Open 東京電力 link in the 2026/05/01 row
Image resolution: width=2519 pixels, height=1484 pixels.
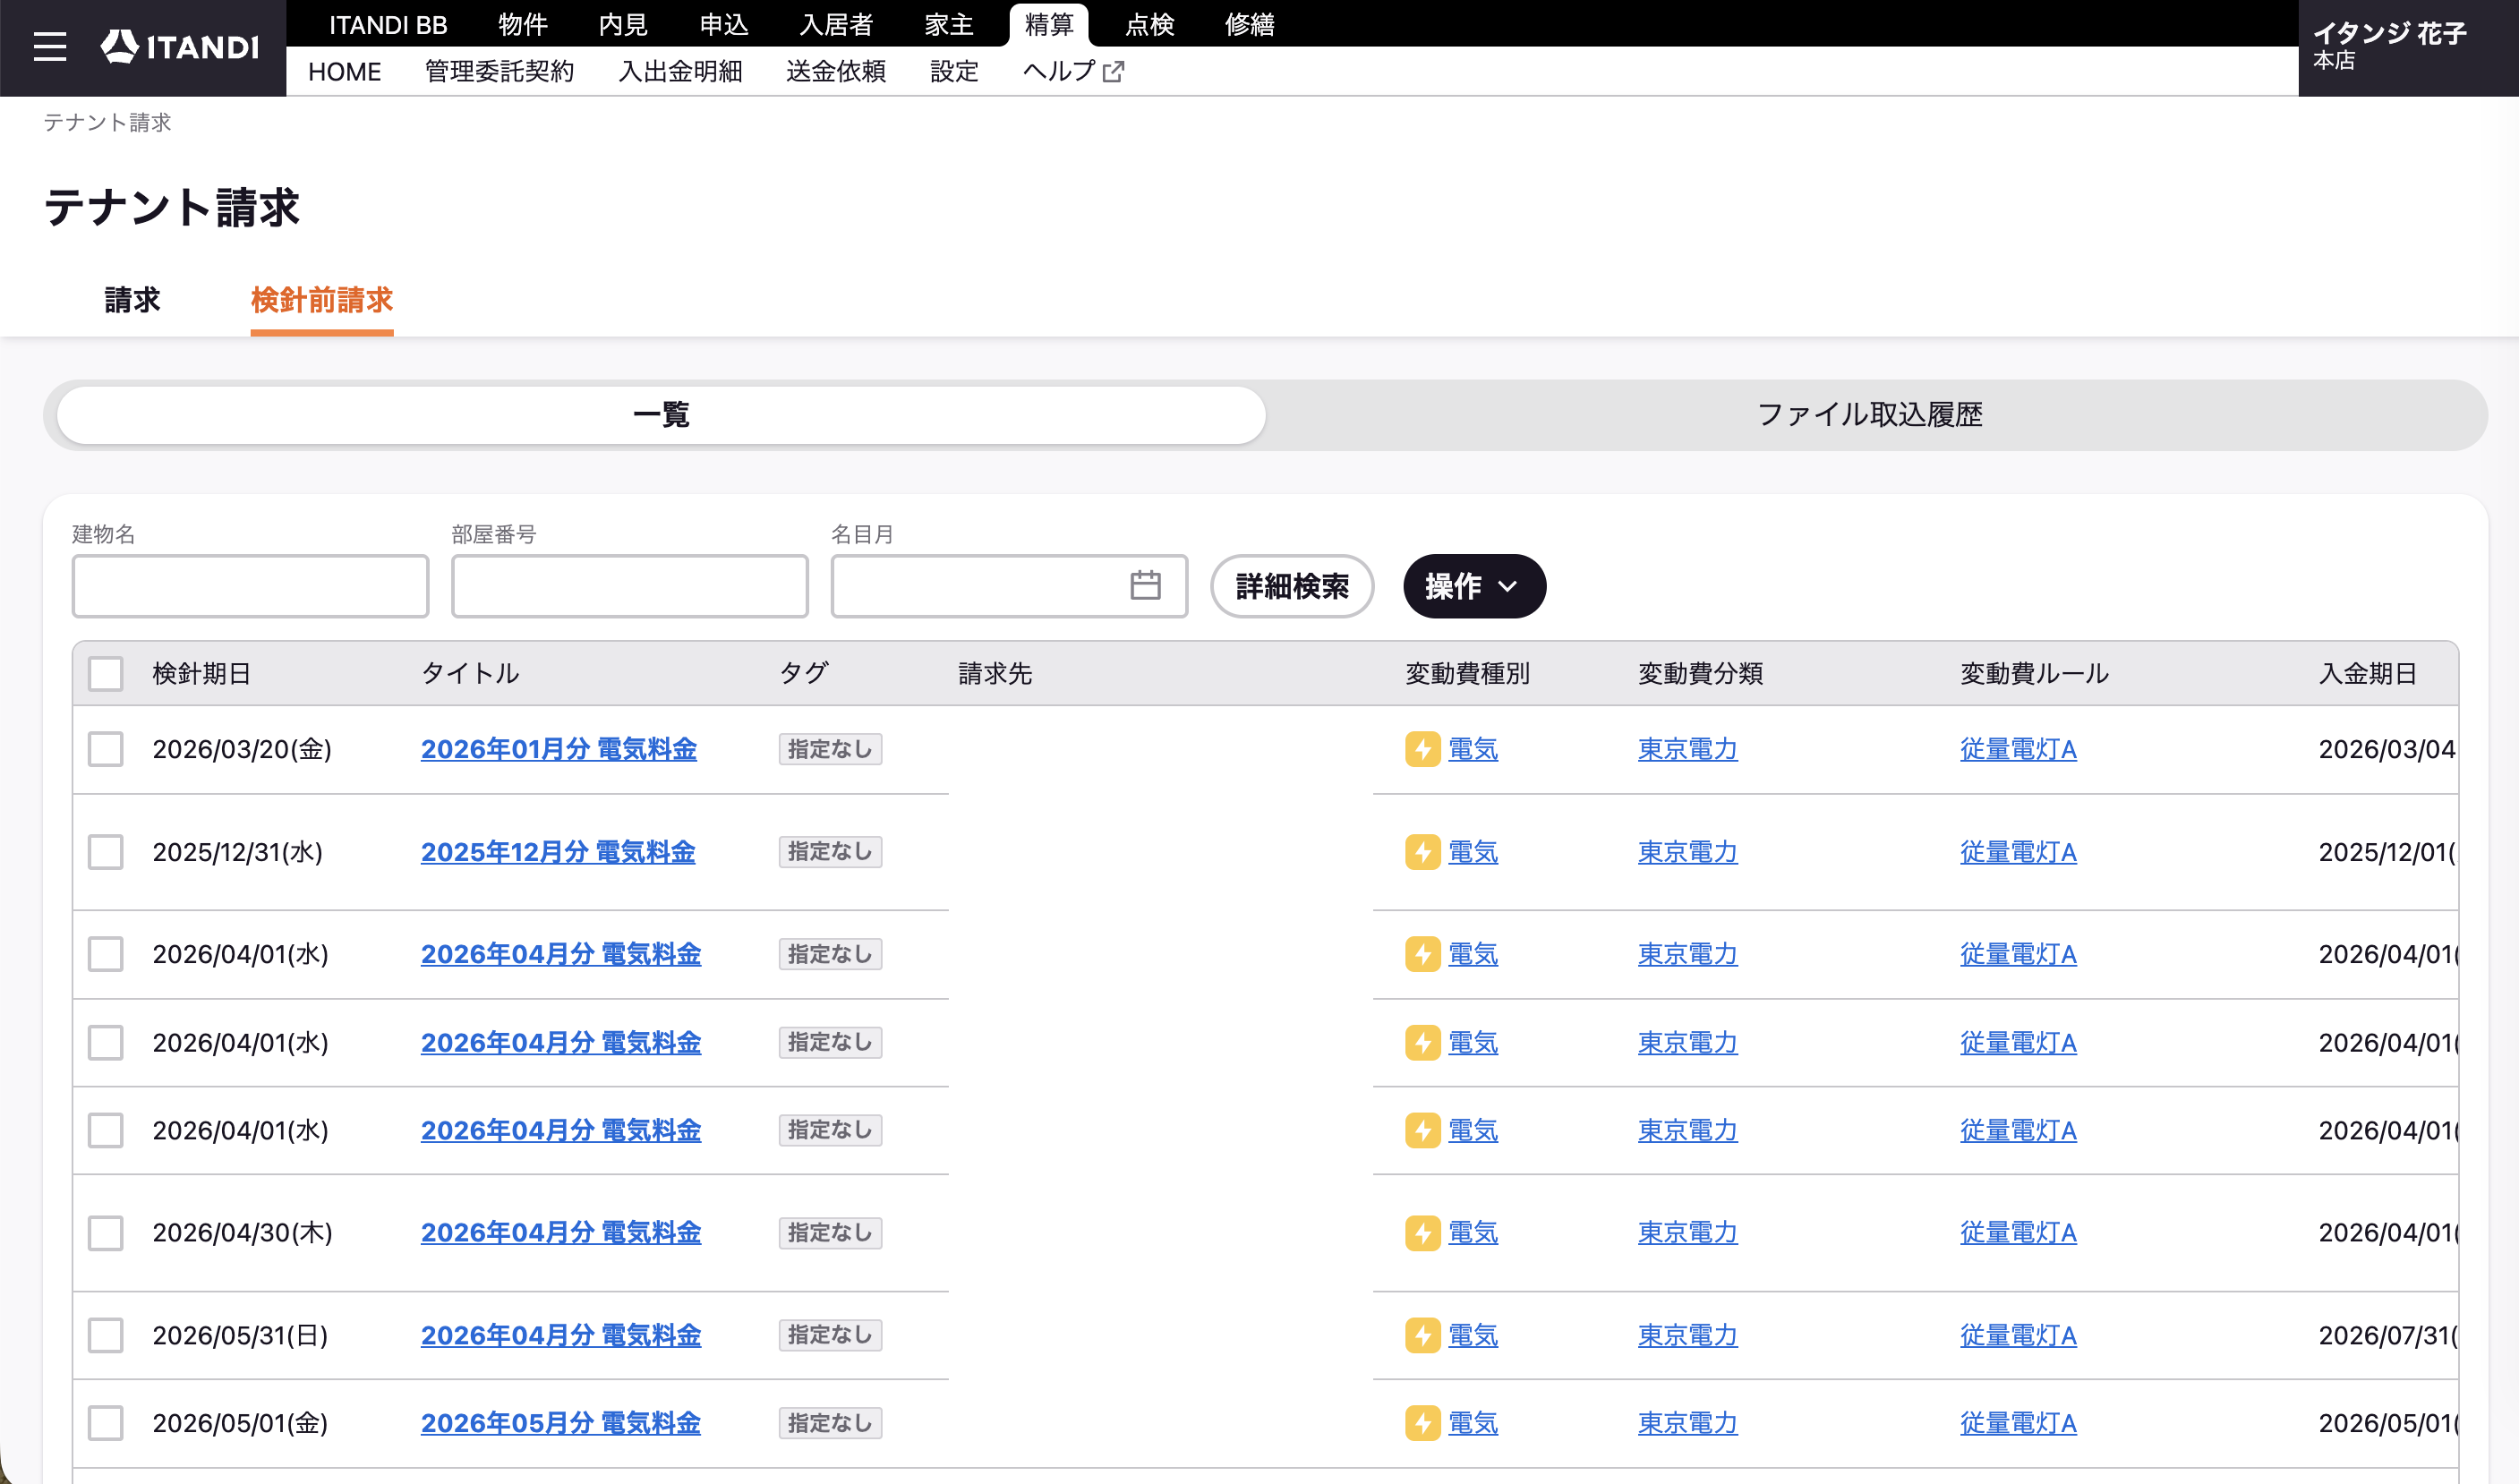[x=1687, y=1423]
